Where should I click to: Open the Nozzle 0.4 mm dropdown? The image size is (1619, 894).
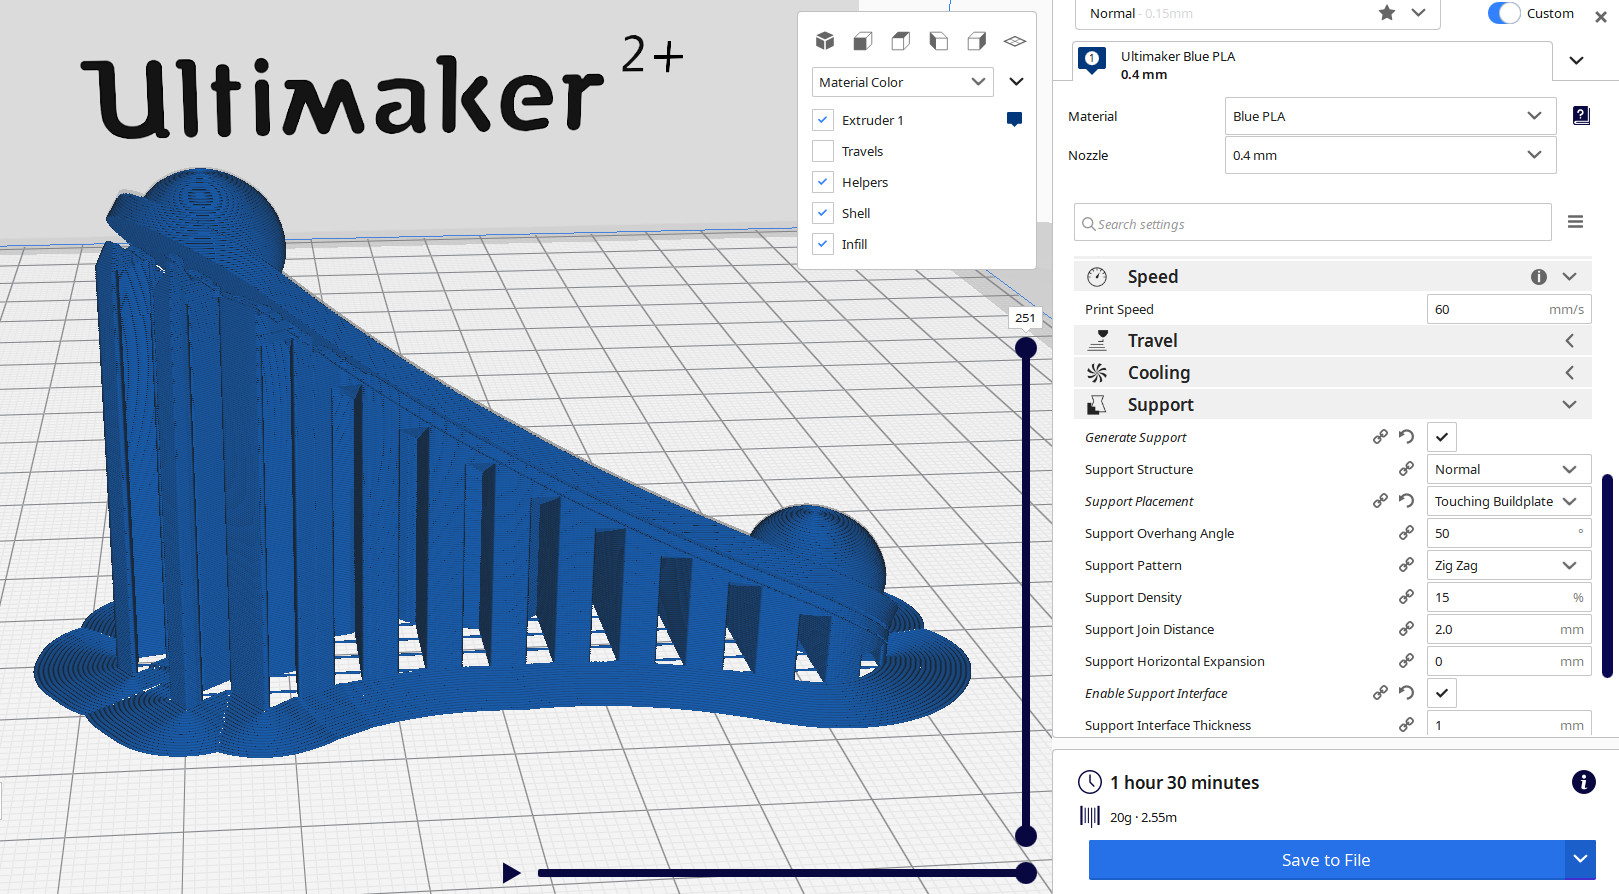click(x=1389, y=155)
